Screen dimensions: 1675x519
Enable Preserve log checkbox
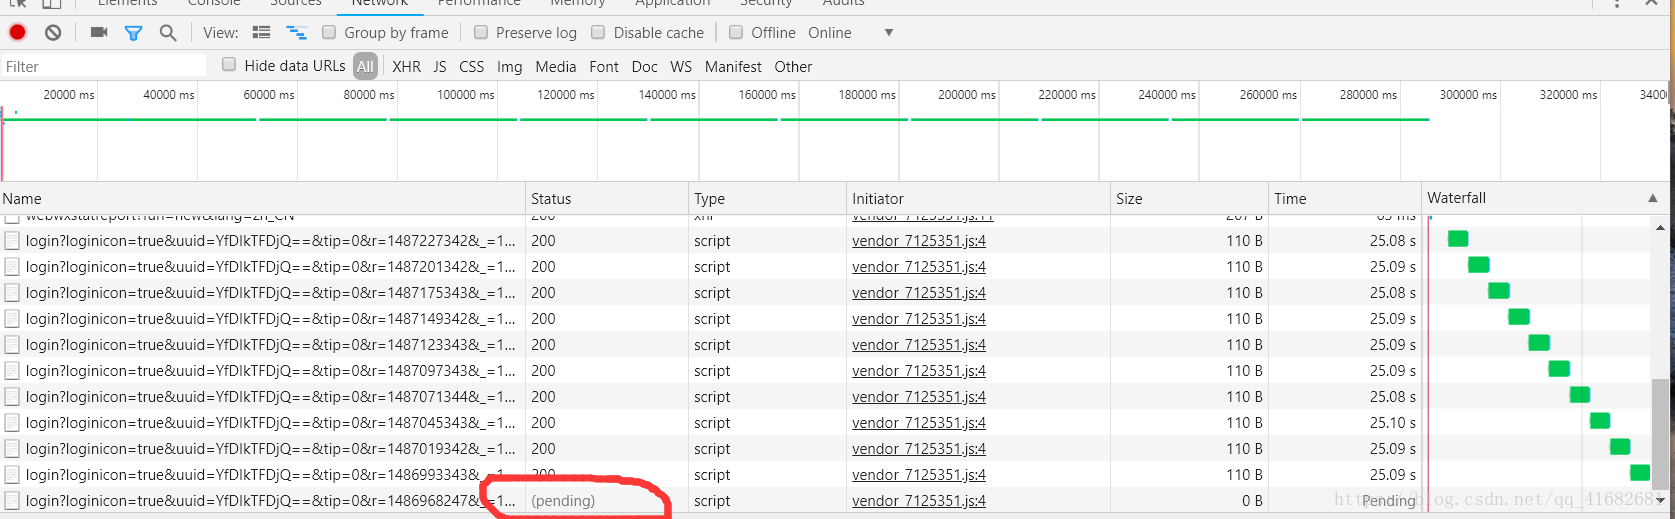481,32
